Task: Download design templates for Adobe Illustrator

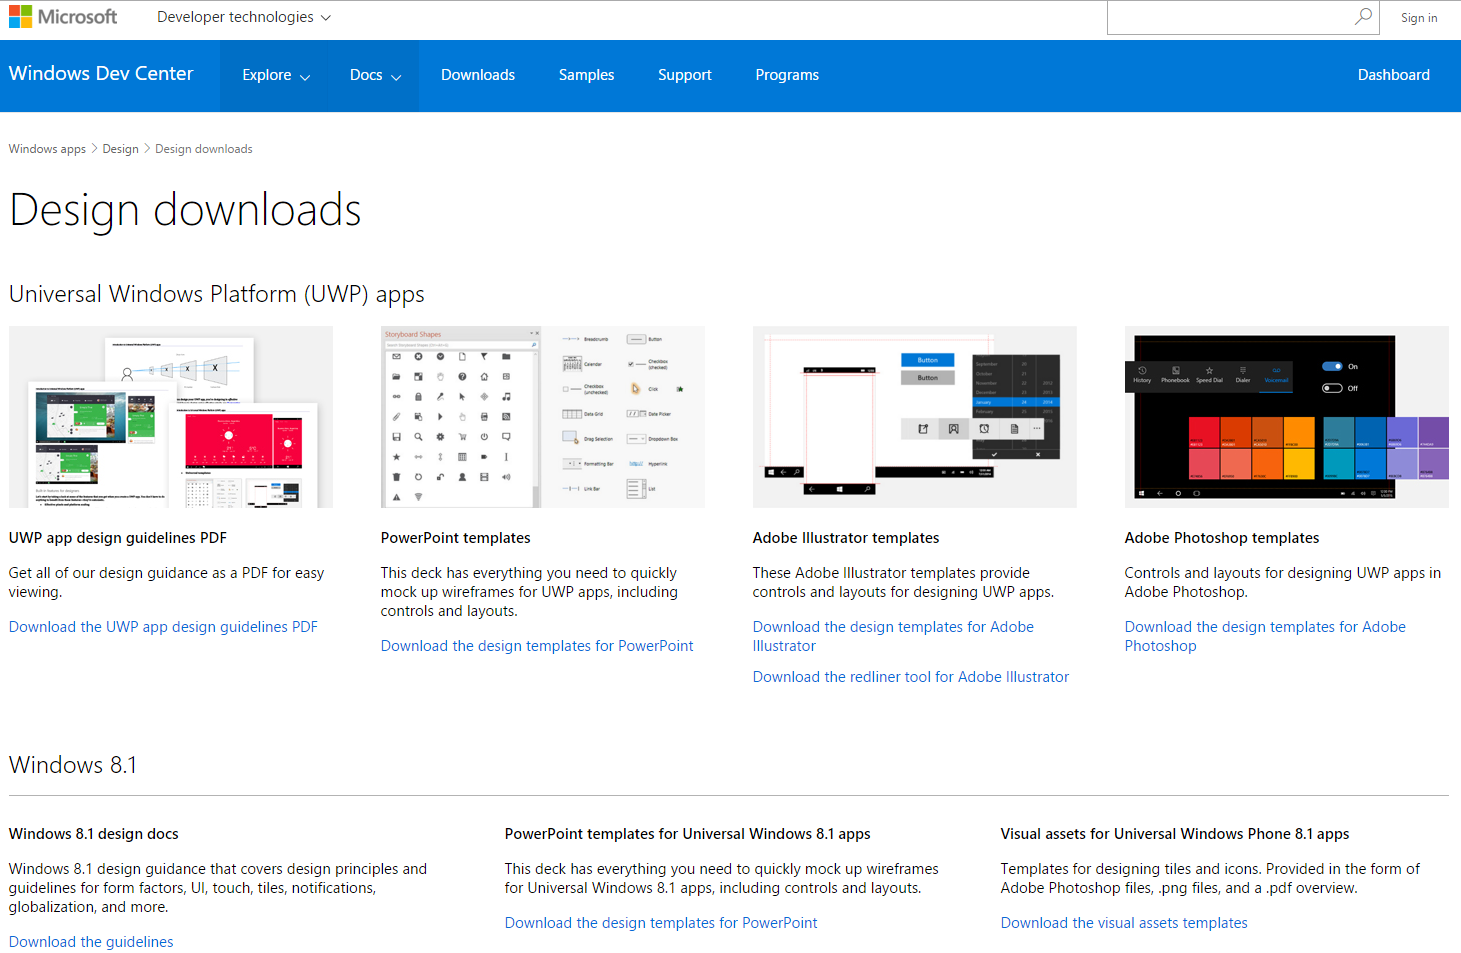Action: tap(893, 636)
